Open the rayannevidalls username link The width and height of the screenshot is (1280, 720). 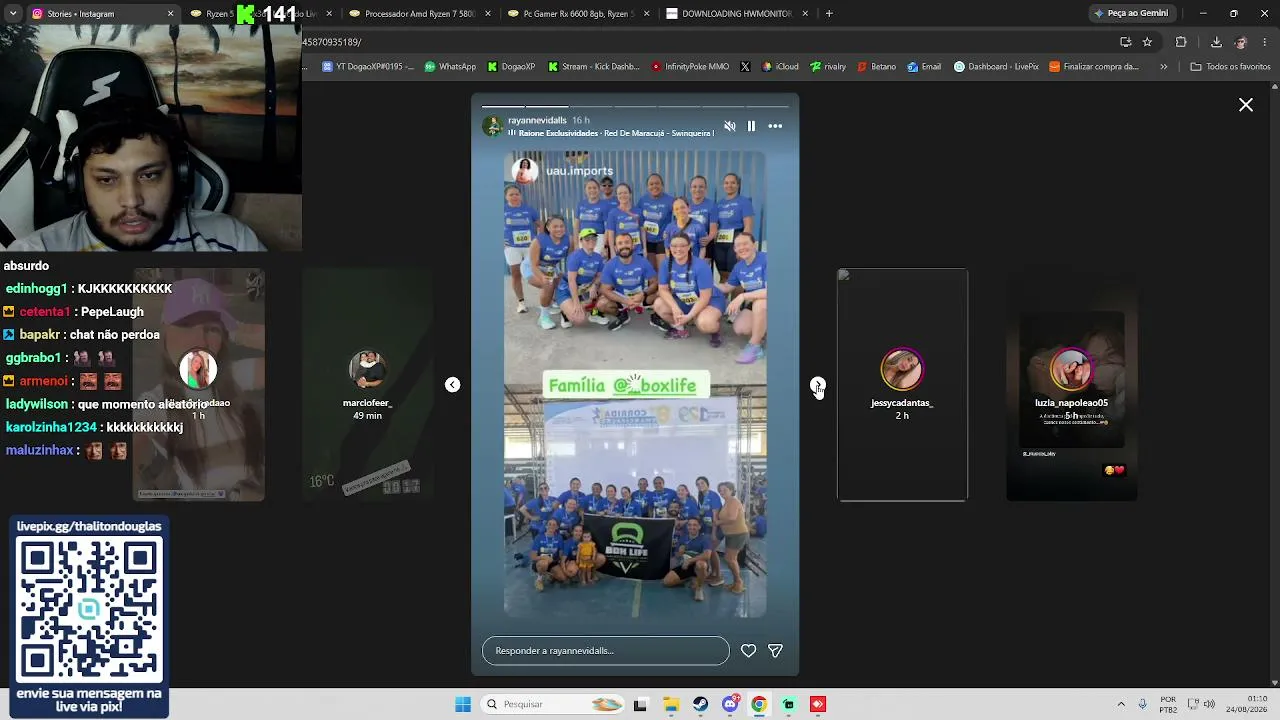point(537,120)
